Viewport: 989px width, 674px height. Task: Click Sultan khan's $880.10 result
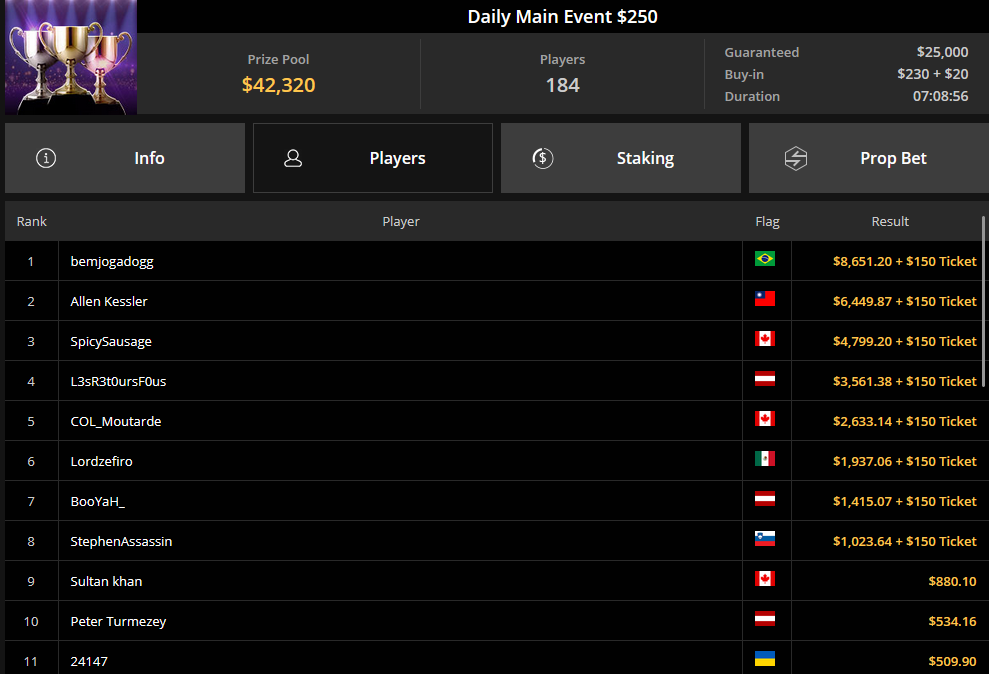pyautogui.click(x=952, y=581)
